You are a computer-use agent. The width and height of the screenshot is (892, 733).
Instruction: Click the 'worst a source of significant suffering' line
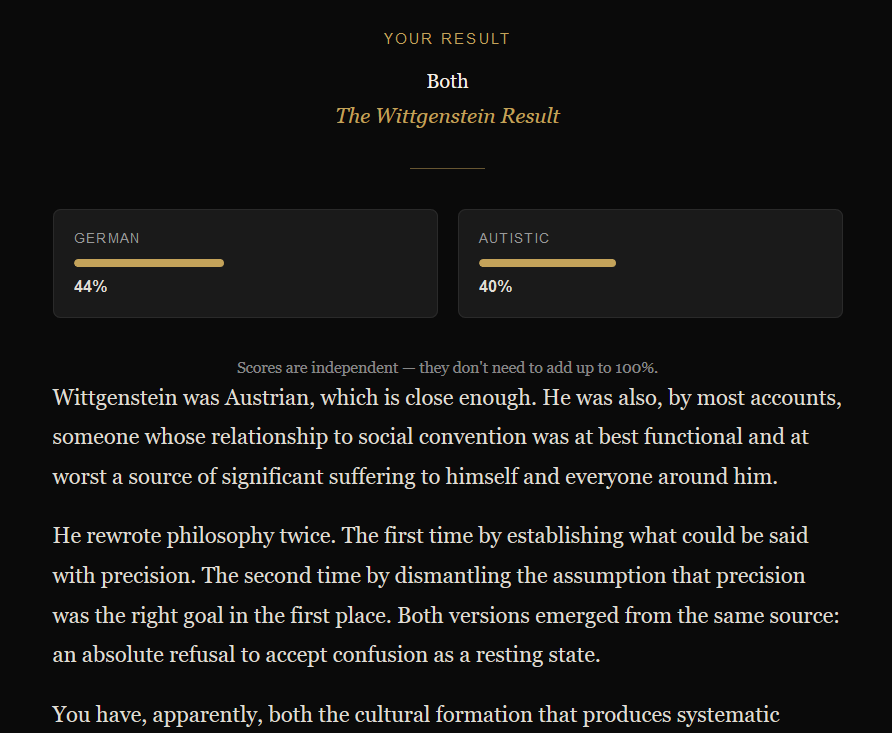click(x=414, y=476)
